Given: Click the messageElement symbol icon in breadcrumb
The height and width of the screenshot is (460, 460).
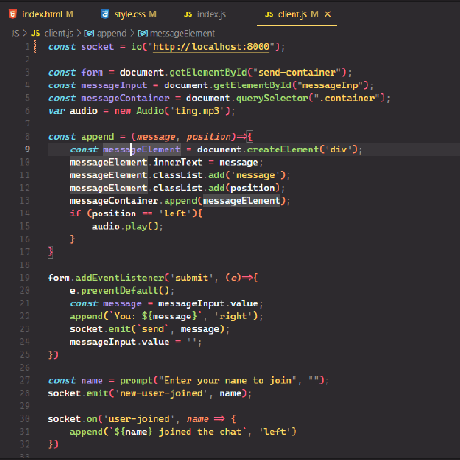Looking at the screenshot, I should click(143, 33).
